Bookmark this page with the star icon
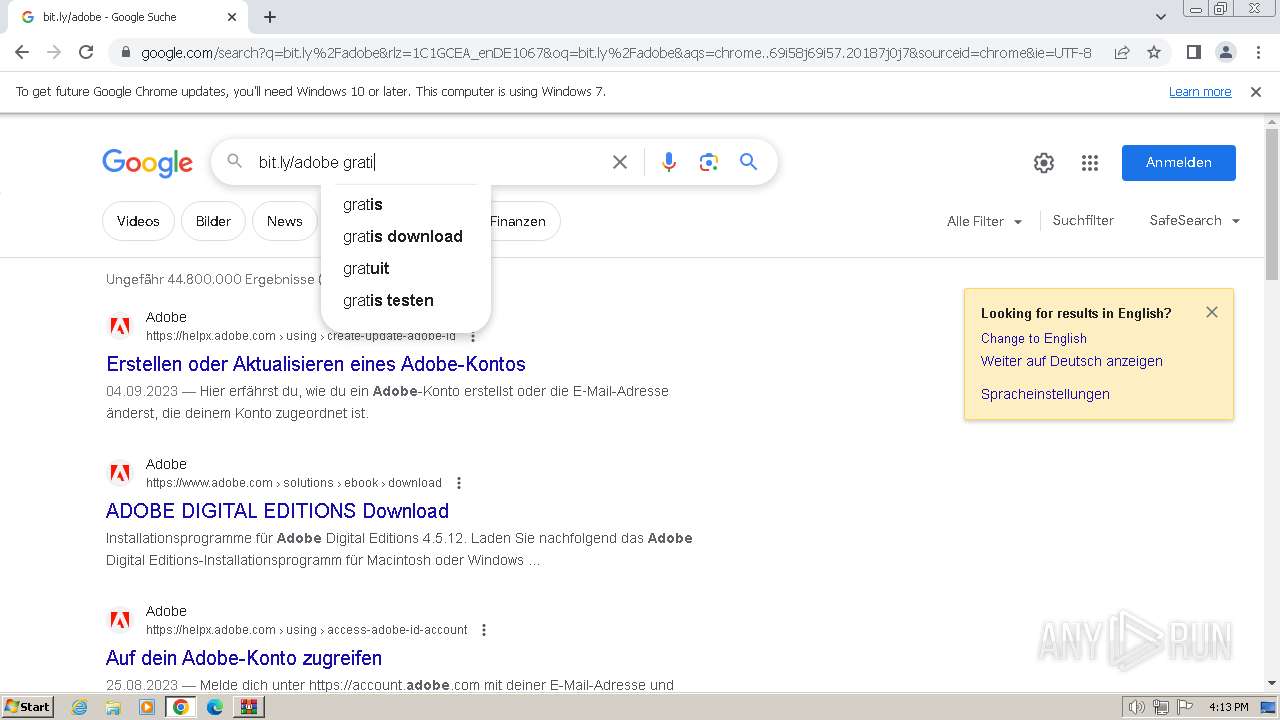The height and width of the screenshot is (720, 1280). (1154, 52)
